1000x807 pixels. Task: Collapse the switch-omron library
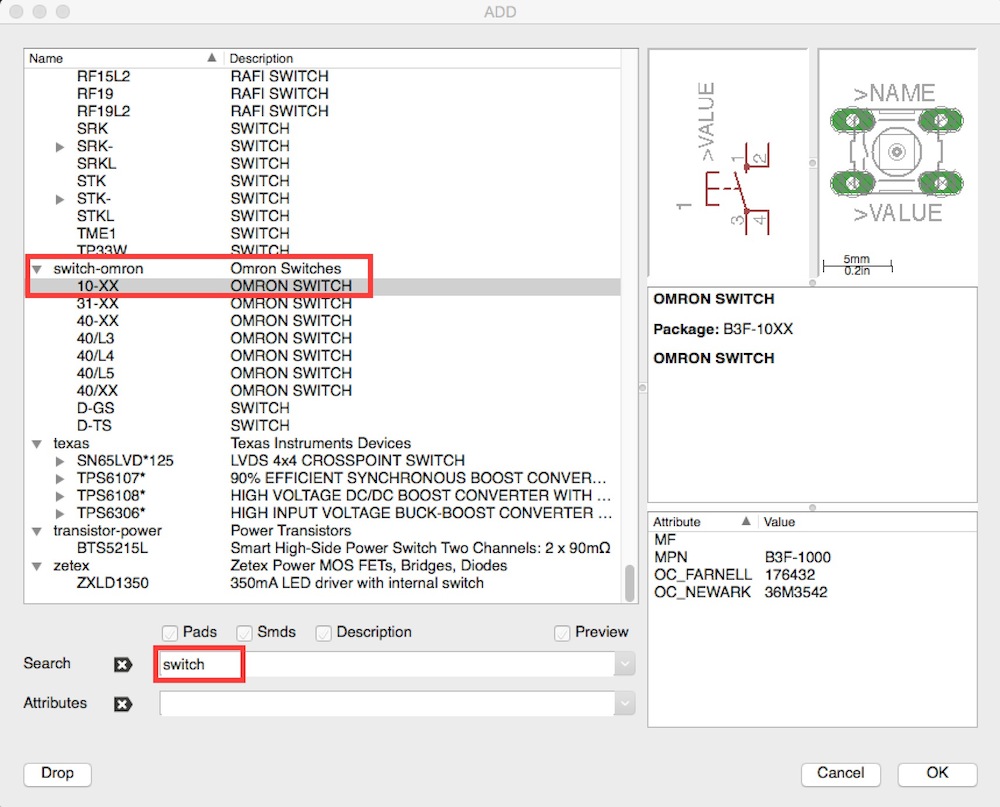[x=37, y=269]
